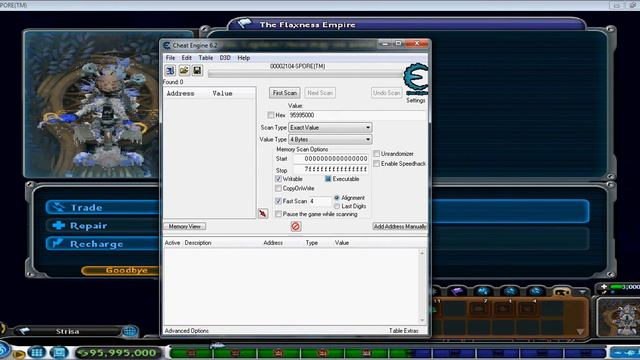Toggle the Executable checkbox

pyautogui.click(x=328, y=179)
